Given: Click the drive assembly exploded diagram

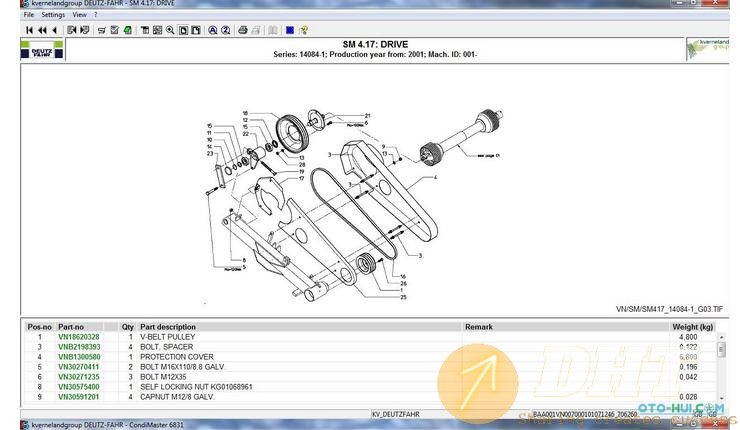Looking at the screenshot, I should click(x=354, y=205).
